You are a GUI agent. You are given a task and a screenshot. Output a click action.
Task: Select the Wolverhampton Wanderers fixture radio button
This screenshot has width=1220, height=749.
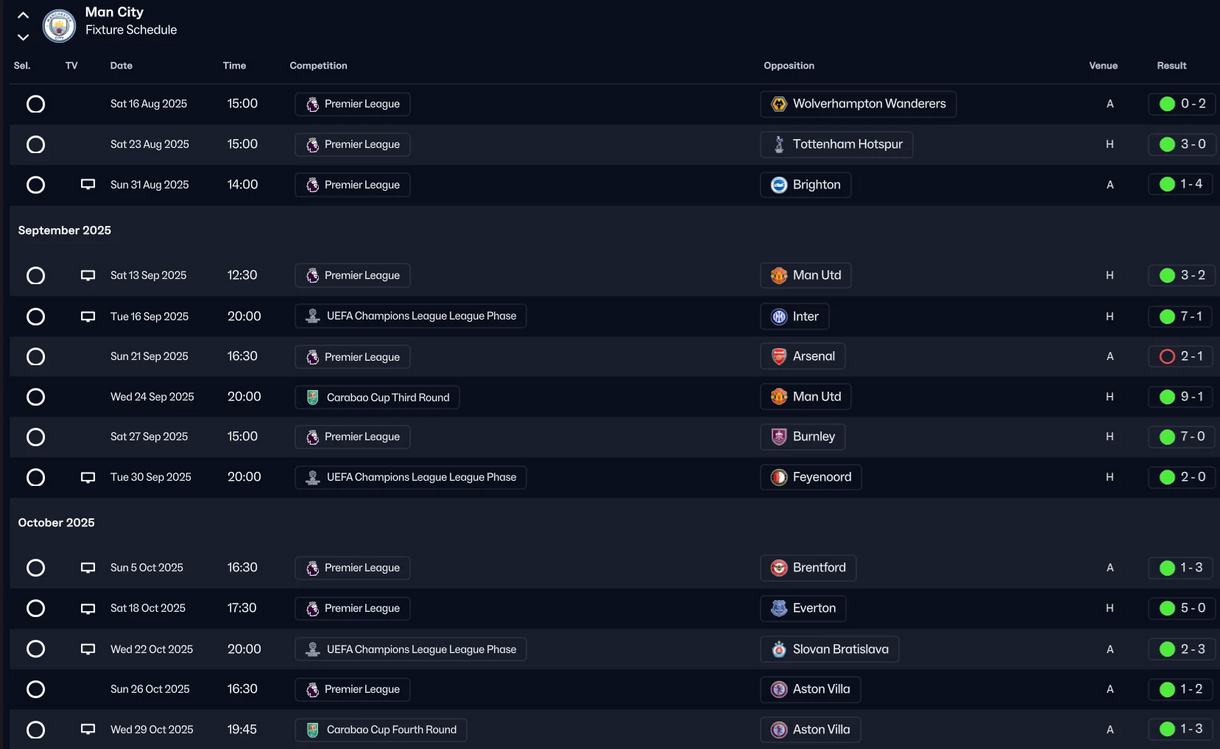pyautogui.click(x=36, y=104)
